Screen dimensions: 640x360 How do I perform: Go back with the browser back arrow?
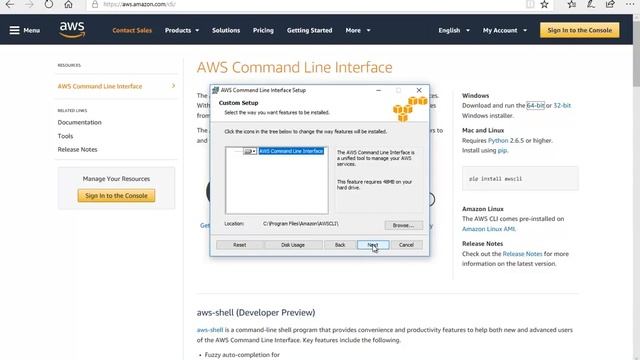[9, 4]
